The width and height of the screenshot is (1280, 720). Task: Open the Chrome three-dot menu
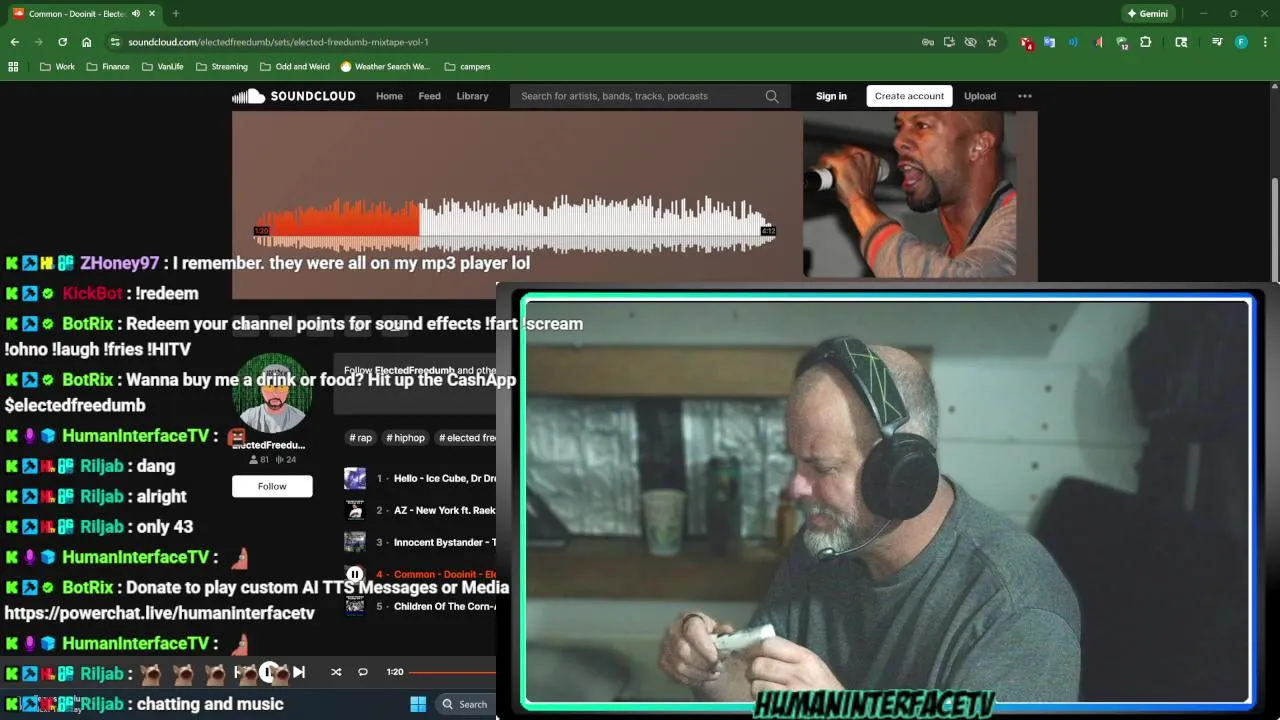coord(1263,42)
